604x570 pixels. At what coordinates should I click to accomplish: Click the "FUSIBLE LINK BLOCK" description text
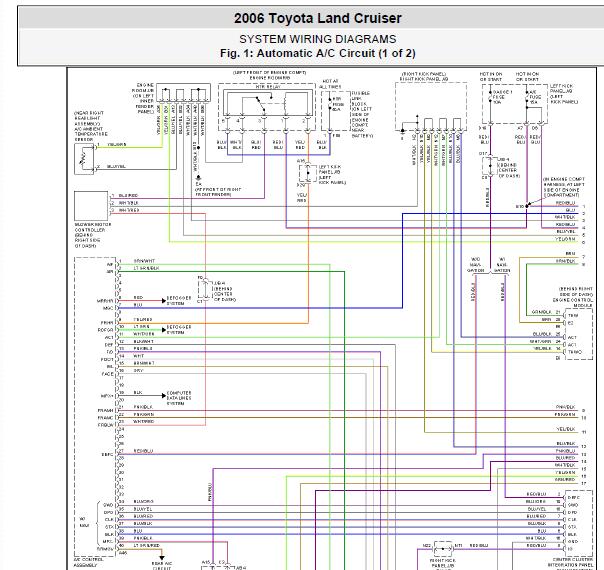(x=361, y=115)
